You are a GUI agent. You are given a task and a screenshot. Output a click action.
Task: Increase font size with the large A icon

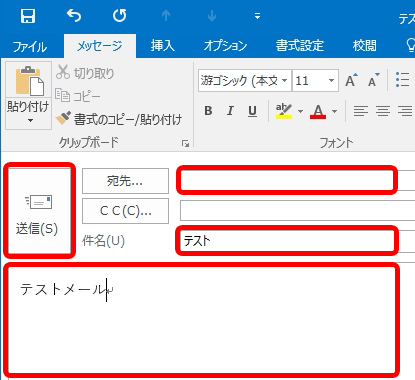[351, 80]
